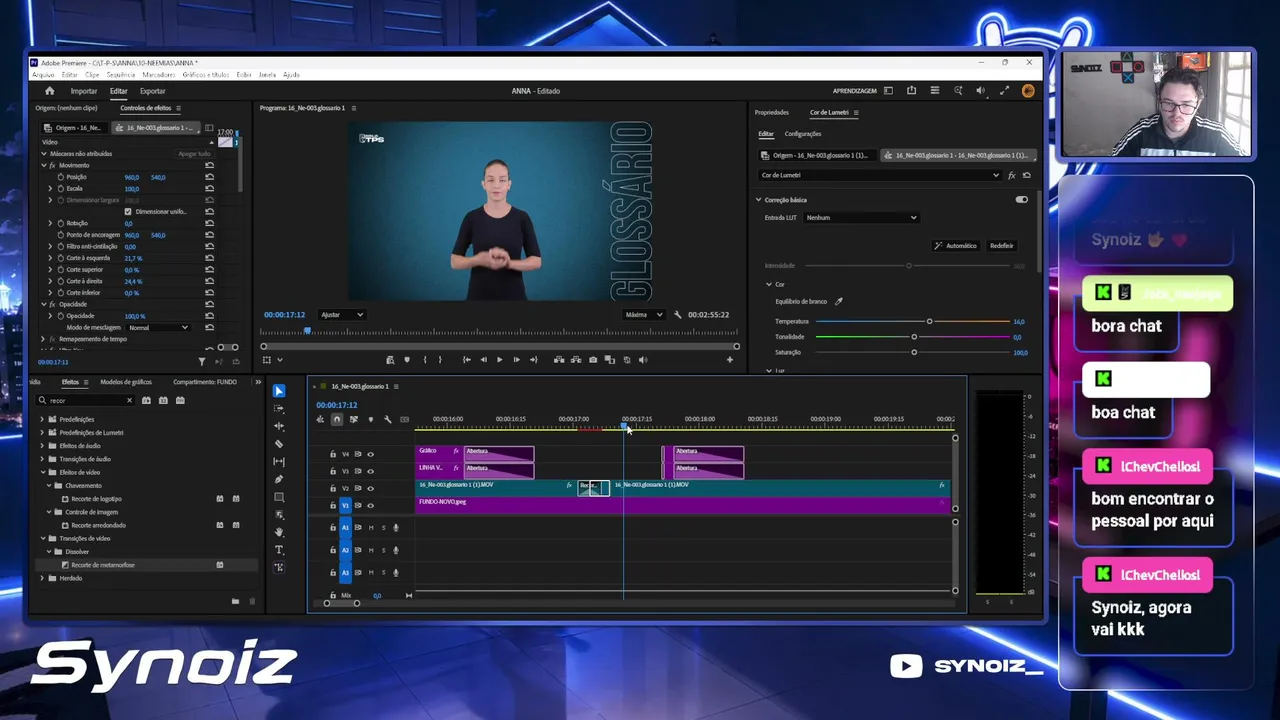Solo audio track A2

click(x=383, y=550)
